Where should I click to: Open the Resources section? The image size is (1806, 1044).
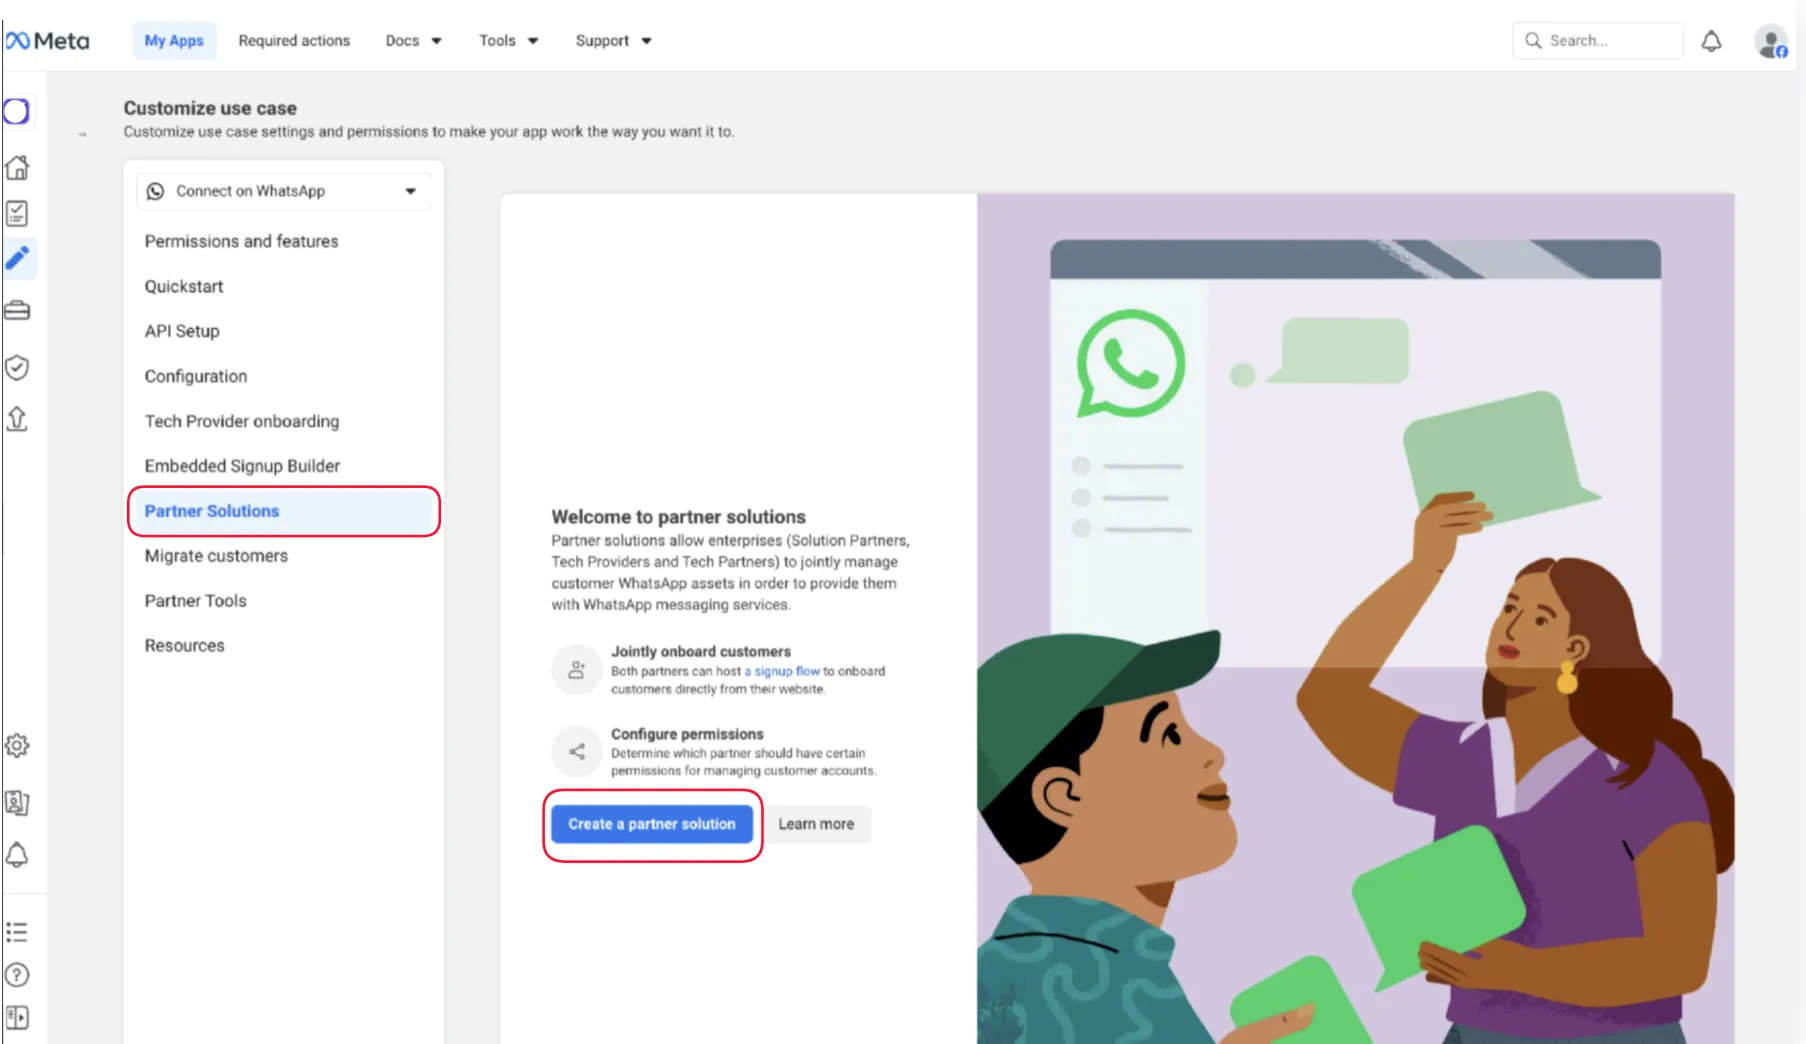pos(185,646)
